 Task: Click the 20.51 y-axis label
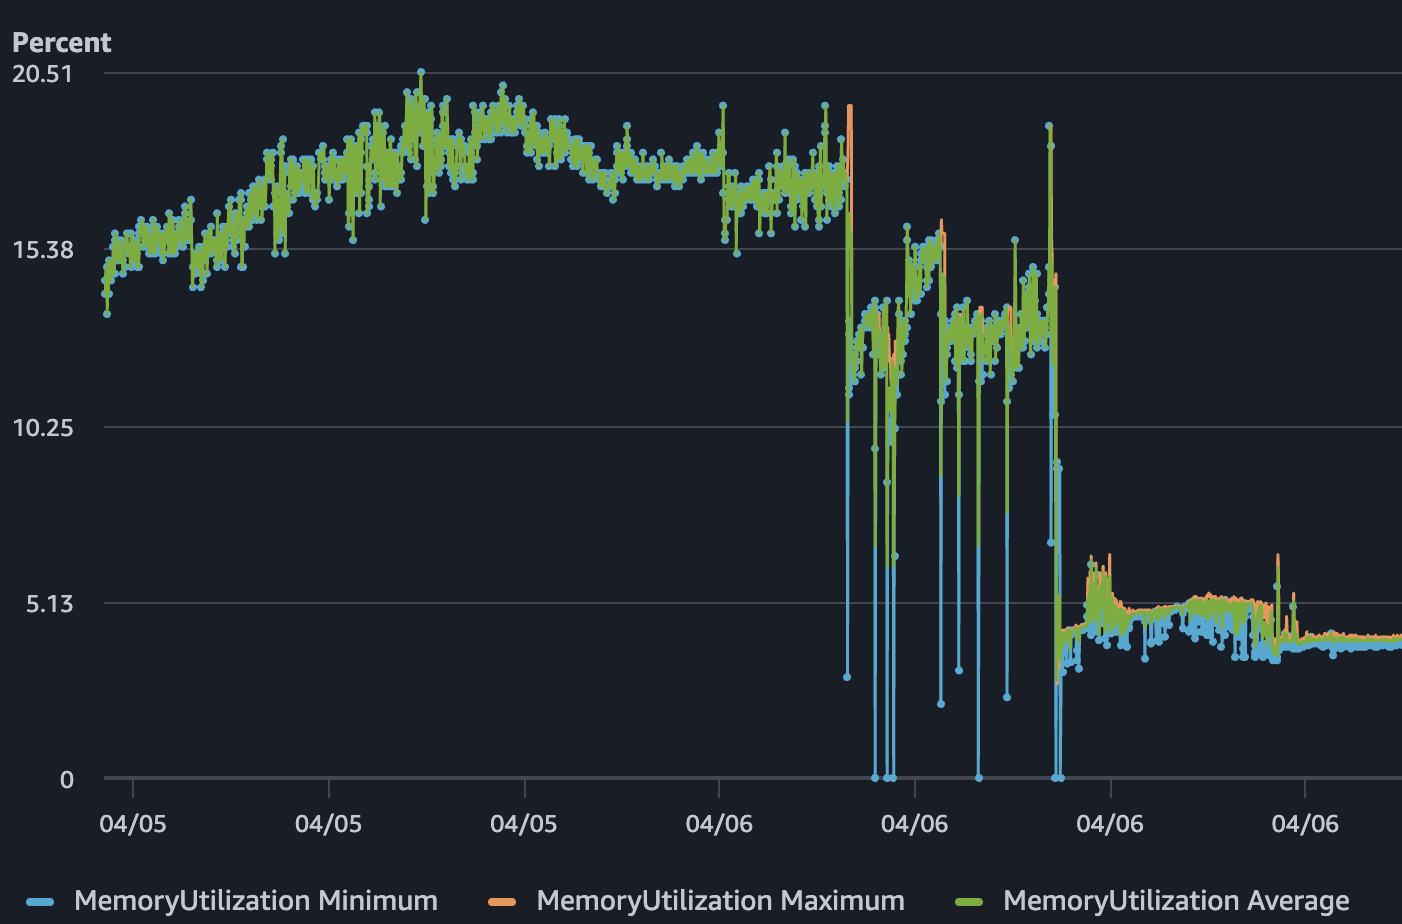41,73
